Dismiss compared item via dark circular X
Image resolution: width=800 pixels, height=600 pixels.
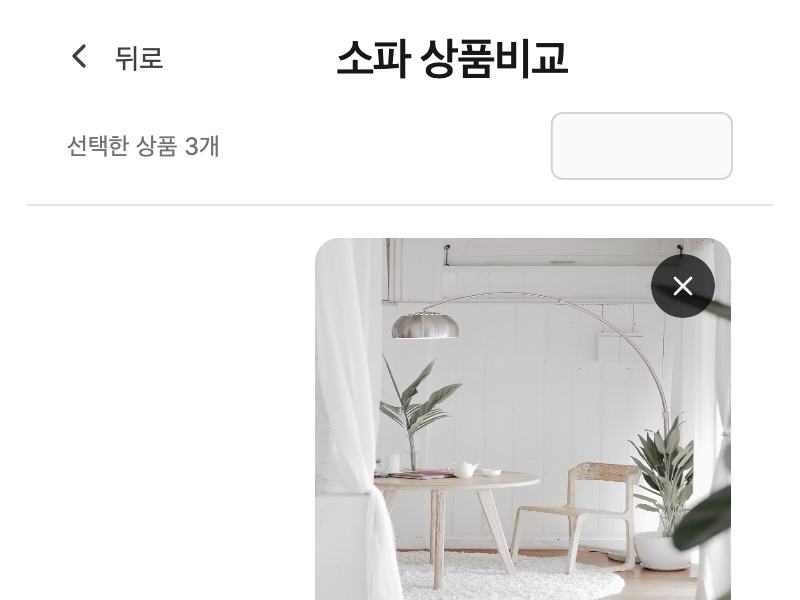point(683,286)
